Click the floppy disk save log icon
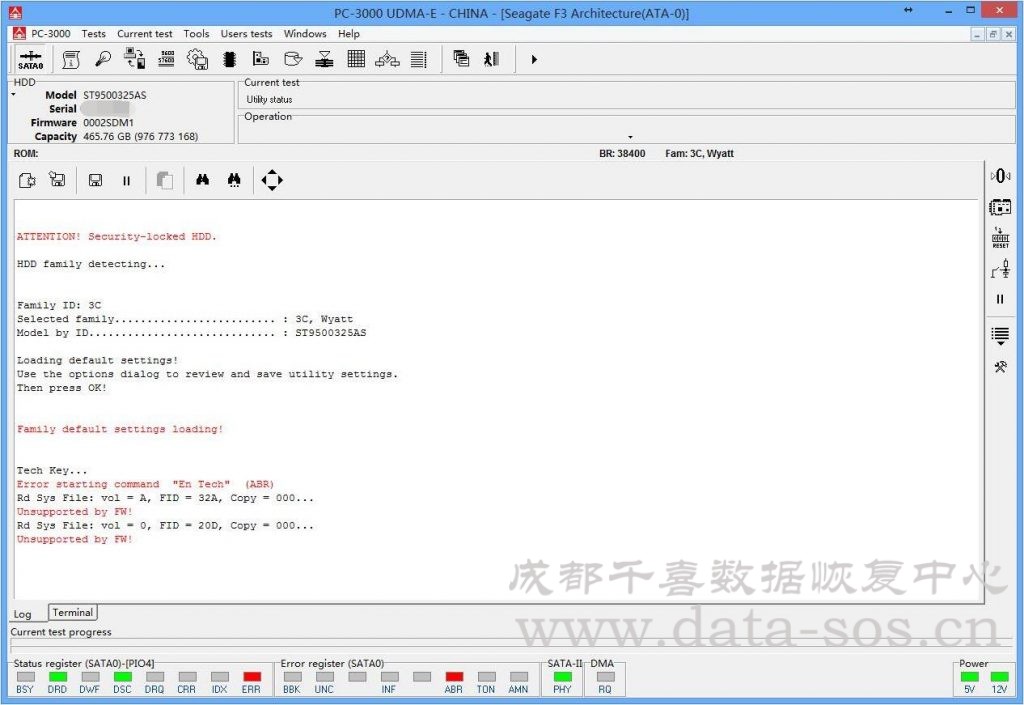This screenshot has height=705, width=1024. click(x=95, y=180)
